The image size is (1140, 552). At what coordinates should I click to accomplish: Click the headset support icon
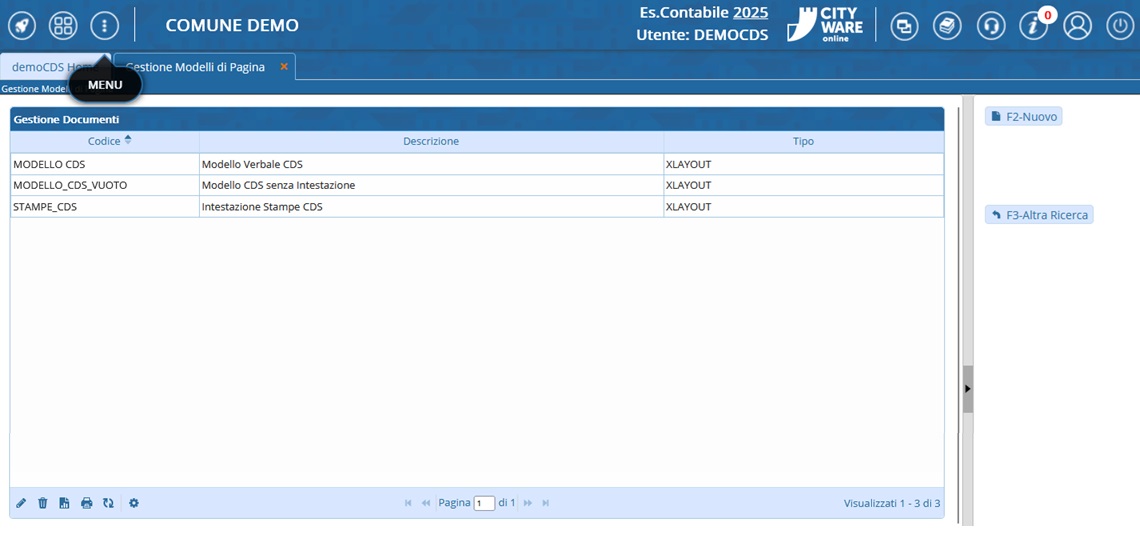(x=990, y=26)
